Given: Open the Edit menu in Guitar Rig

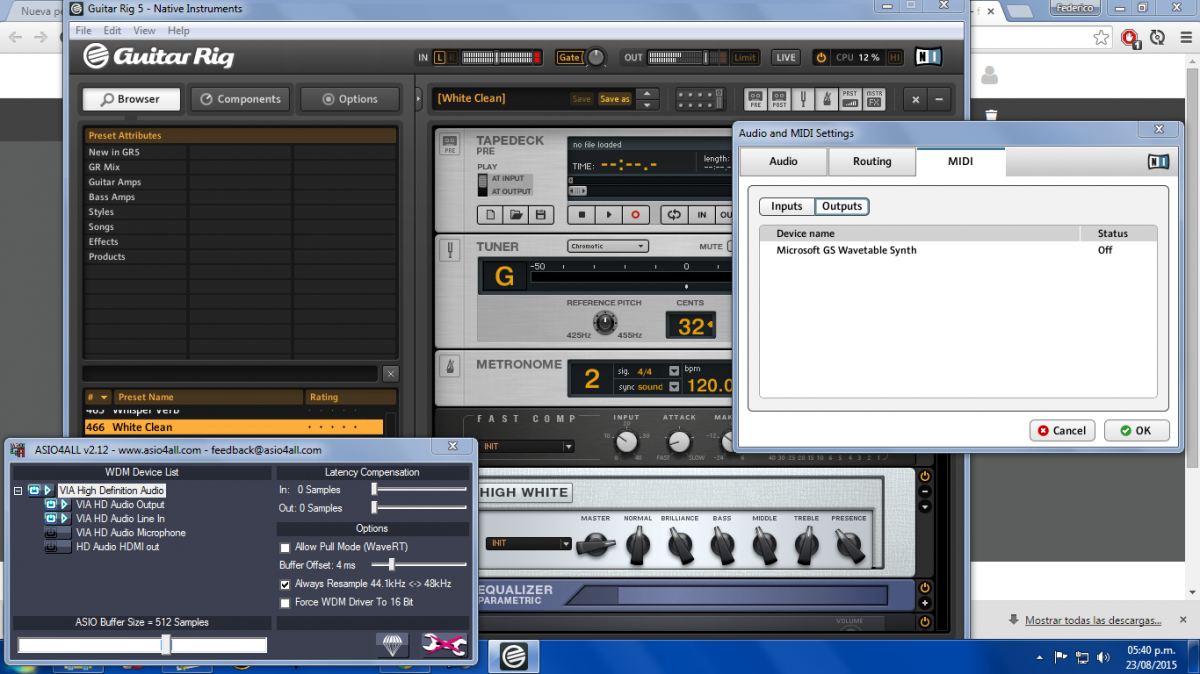Looking at the screenshot, I should pos(112,31).
